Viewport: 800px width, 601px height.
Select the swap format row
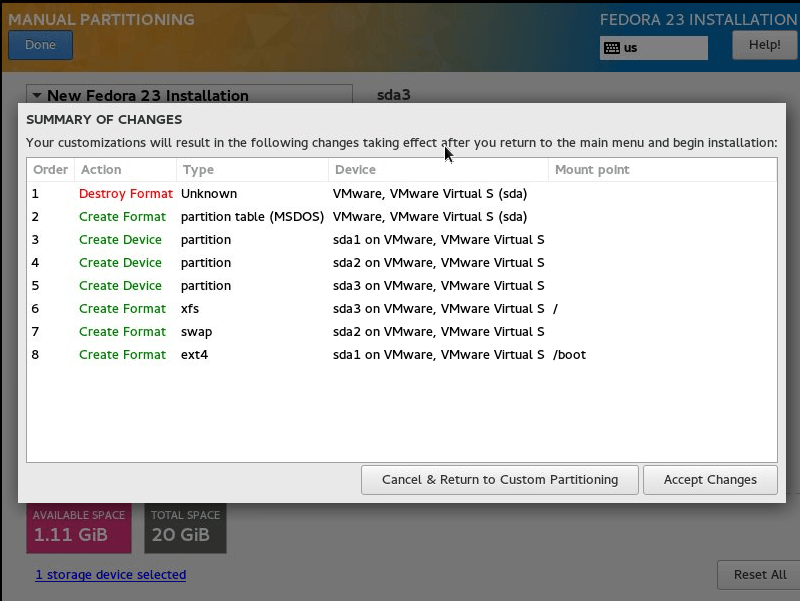(402, 331)
